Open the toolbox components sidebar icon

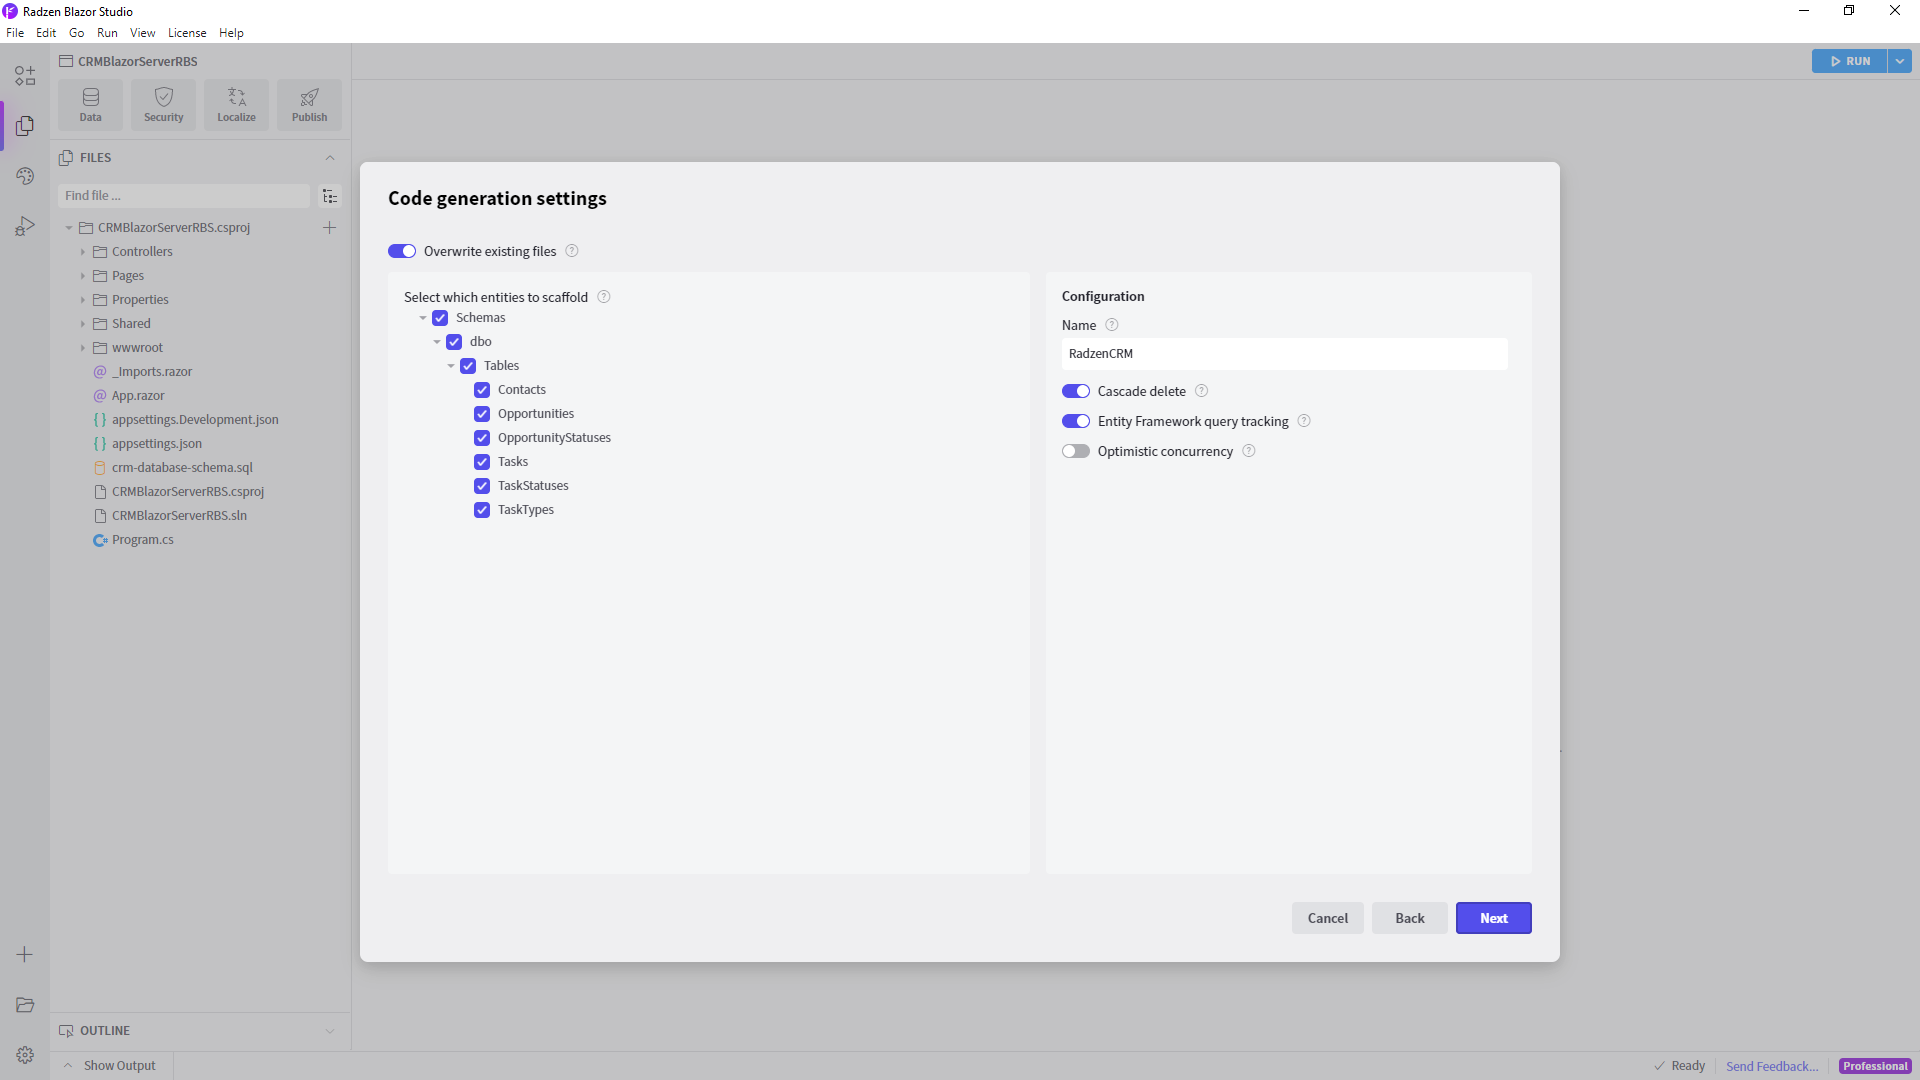[25, 76]
